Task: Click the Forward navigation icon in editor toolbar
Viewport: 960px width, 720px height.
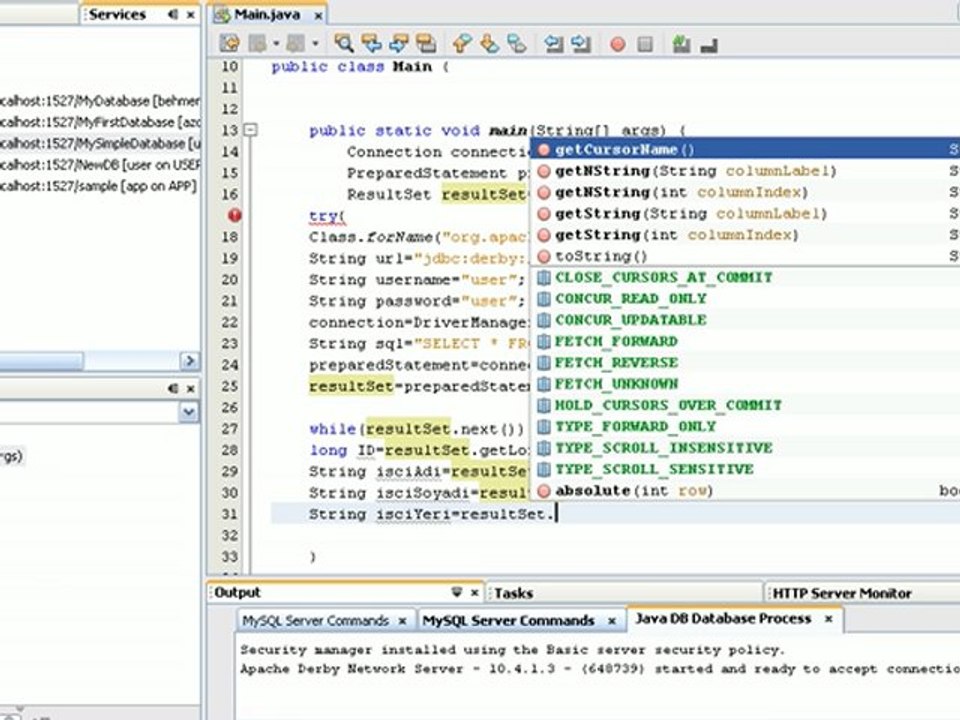Action: (x=296, y=43)
